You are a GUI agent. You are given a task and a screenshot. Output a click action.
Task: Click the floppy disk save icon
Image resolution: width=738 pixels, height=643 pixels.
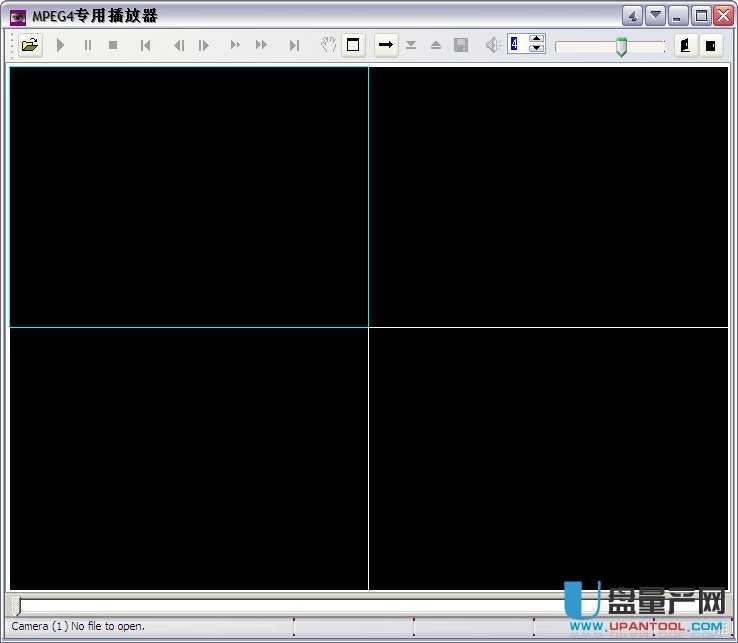click(461, 45)
